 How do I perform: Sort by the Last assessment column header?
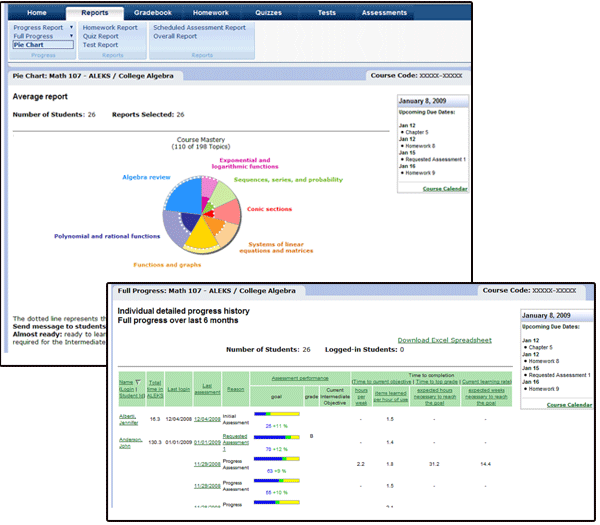(x=207, y=389)
